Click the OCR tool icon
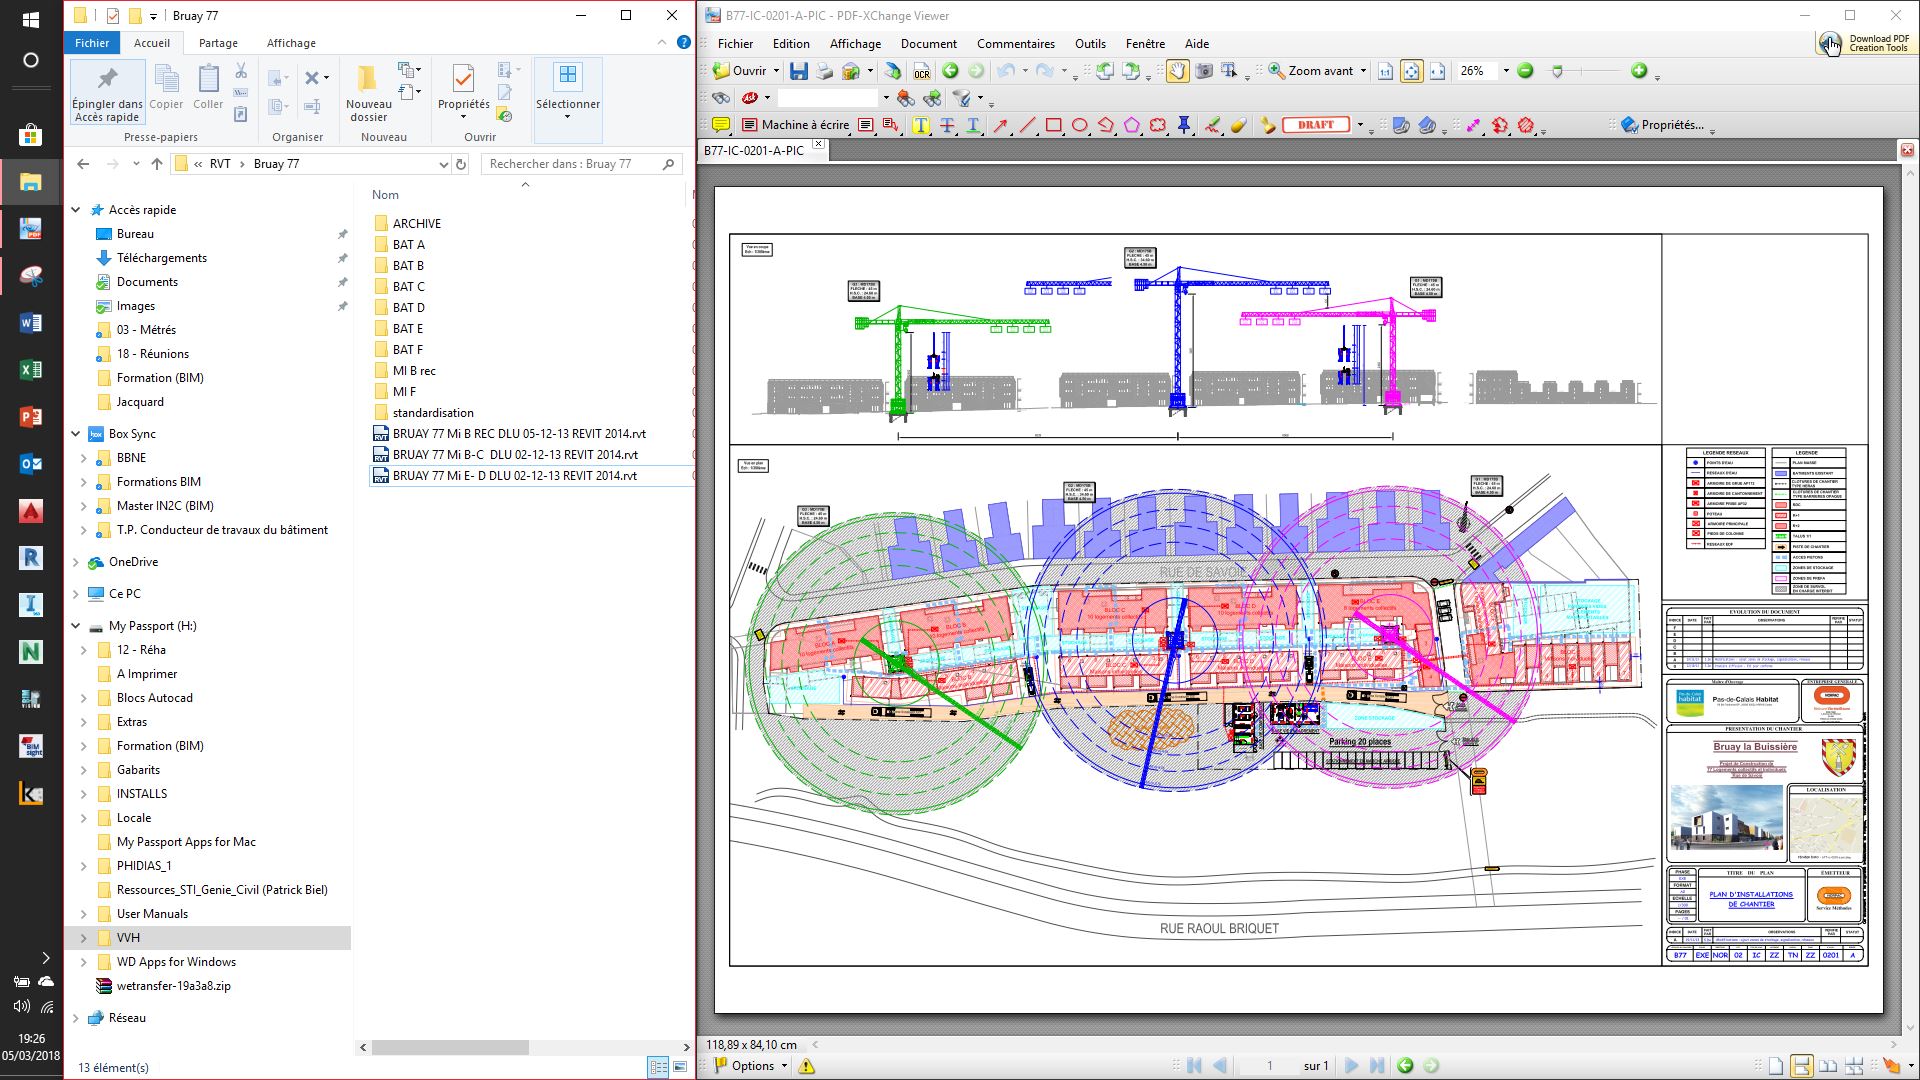This screenshot has width=1920, height=1080. click(x=922, y=71)
